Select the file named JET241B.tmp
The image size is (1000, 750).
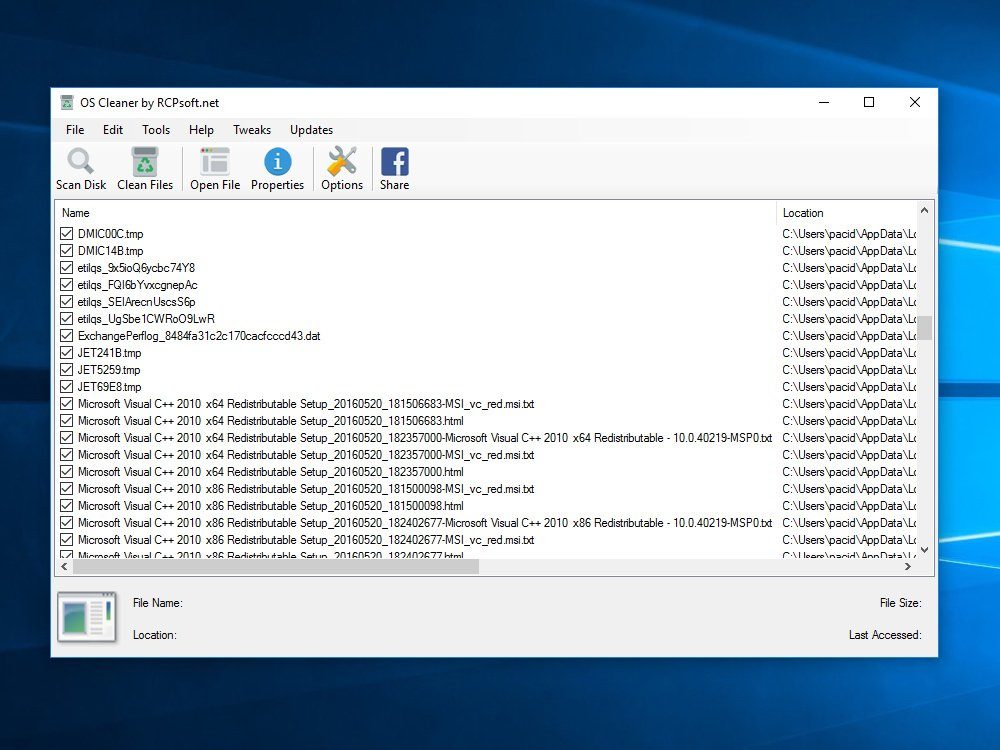[110, 353]
